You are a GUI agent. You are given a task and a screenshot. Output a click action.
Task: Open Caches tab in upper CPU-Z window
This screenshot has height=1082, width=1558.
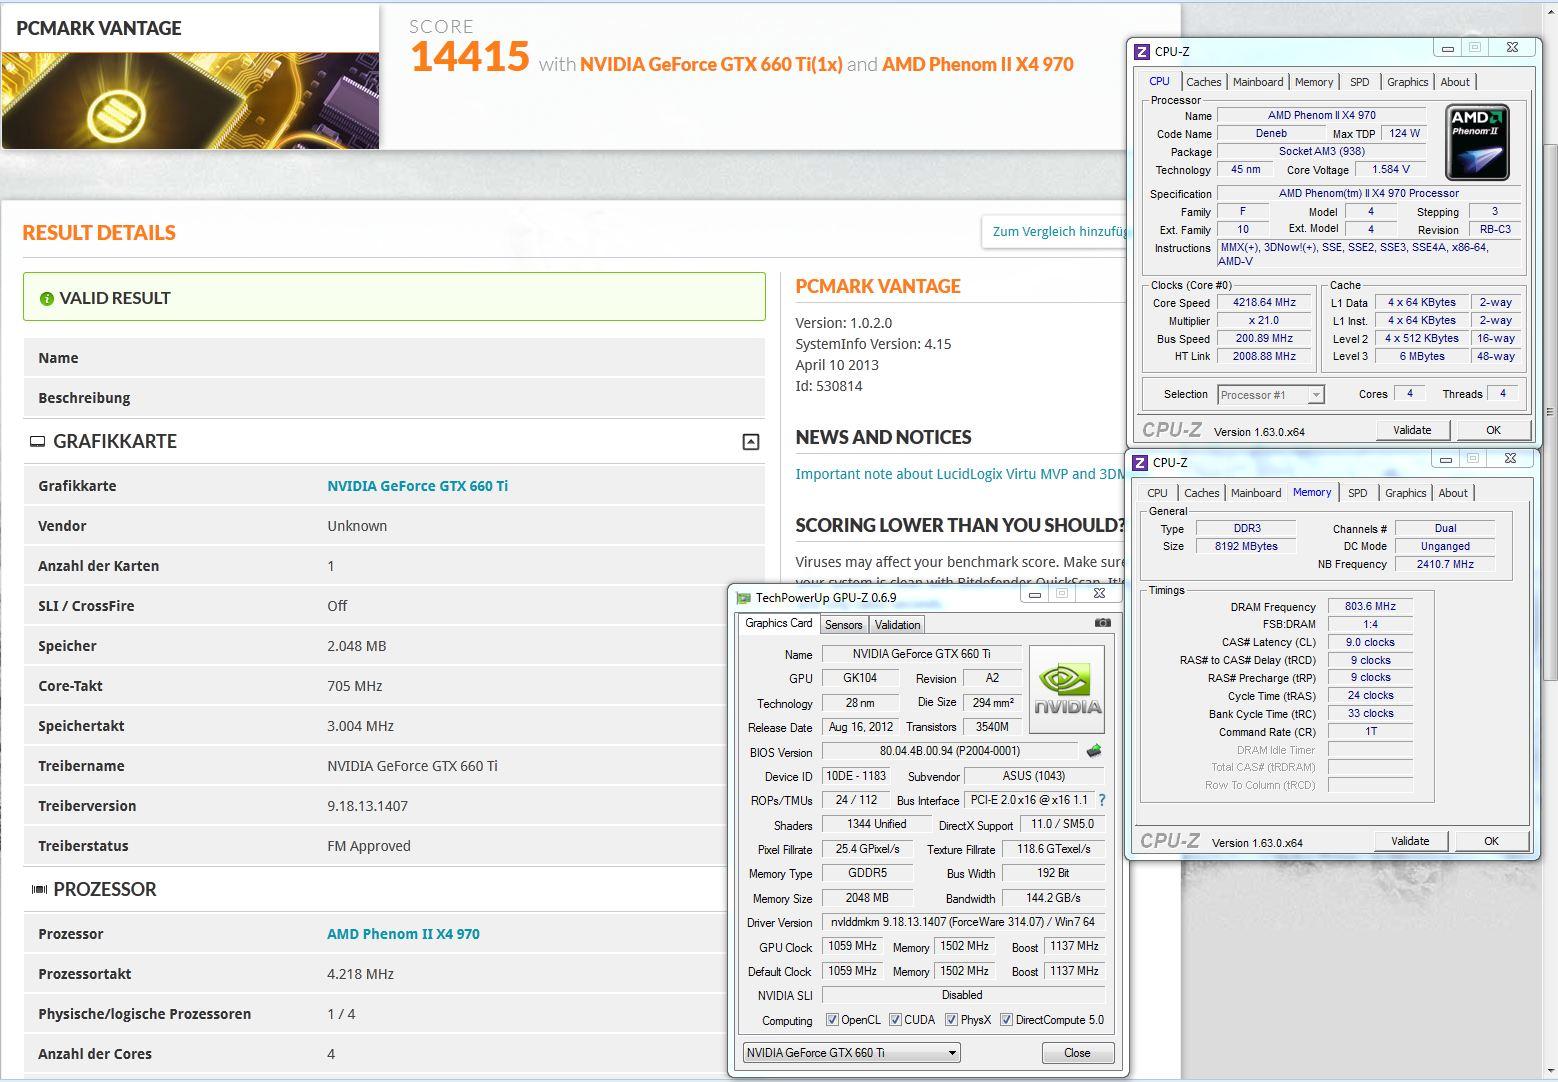[x=1204, y=82]
